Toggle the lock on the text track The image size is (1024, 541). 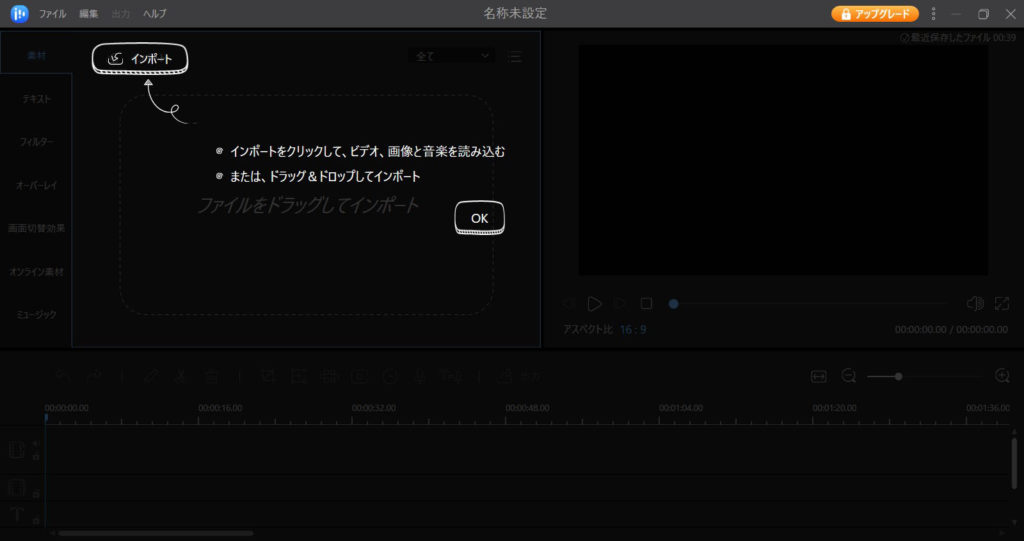36,520
